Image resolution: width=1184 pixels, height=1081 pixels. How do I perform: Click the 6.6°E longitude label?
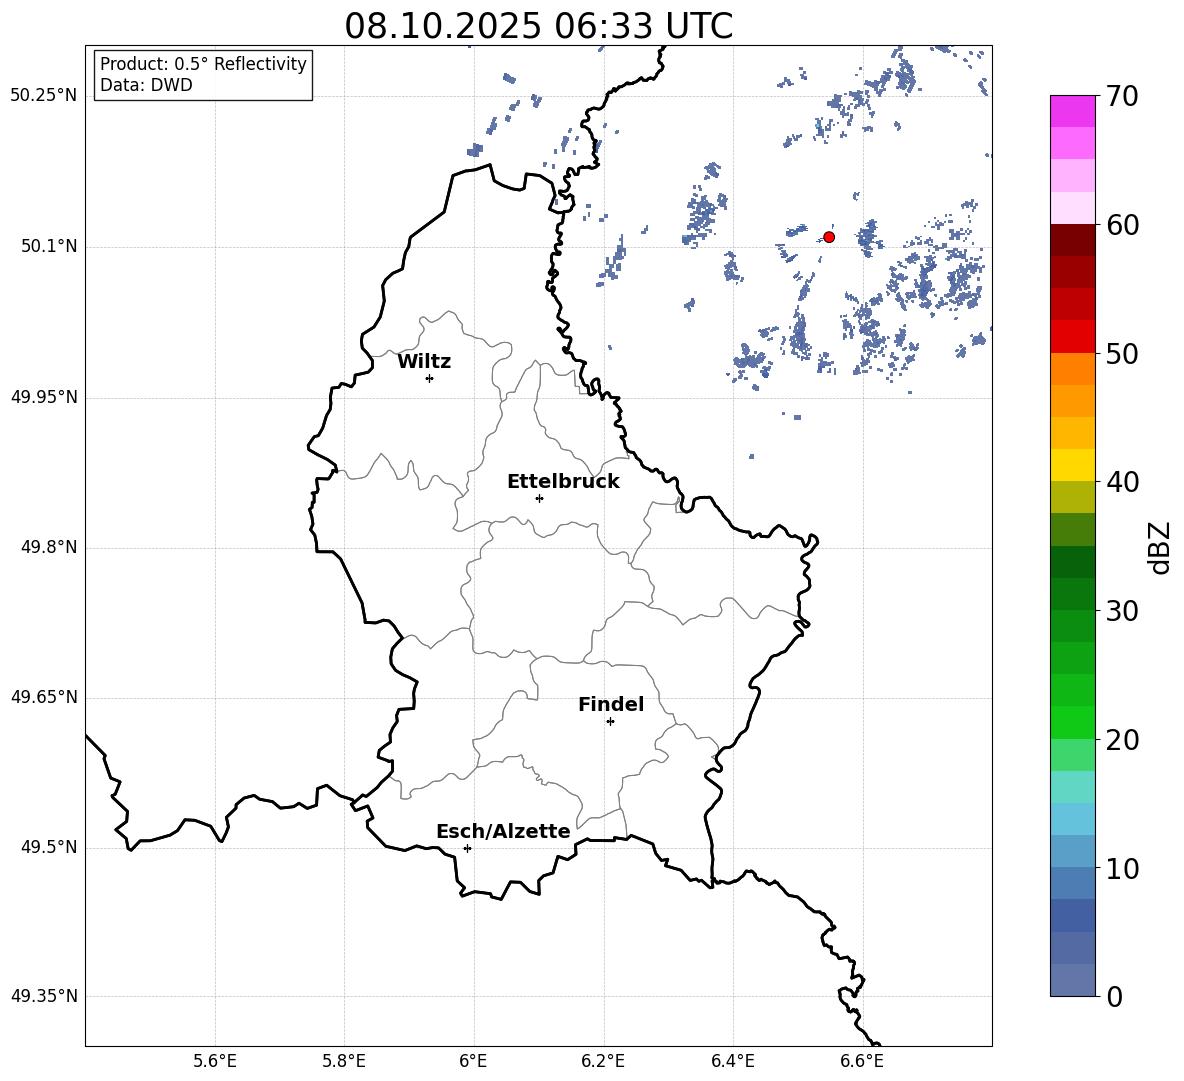pyautogui.click(x=862, y=1061)
